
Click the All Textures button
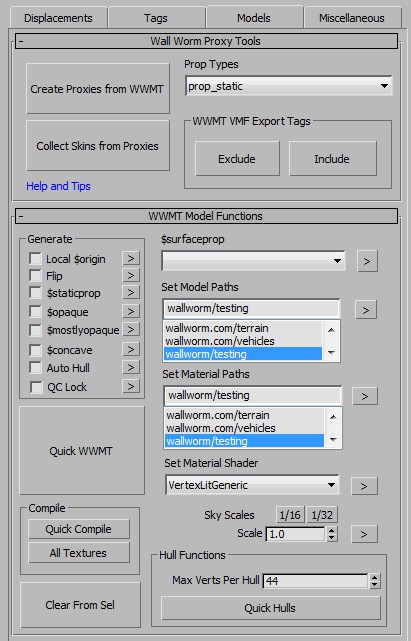[x=79, y=553]
